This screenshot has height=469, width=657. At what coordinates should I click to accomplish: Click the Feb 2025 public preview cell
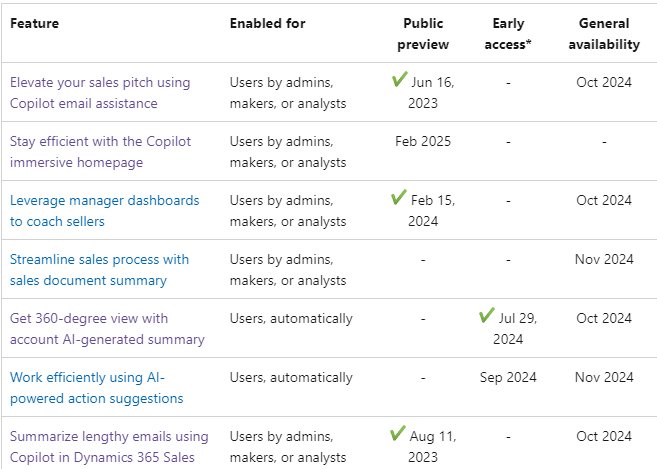point(423,141)
